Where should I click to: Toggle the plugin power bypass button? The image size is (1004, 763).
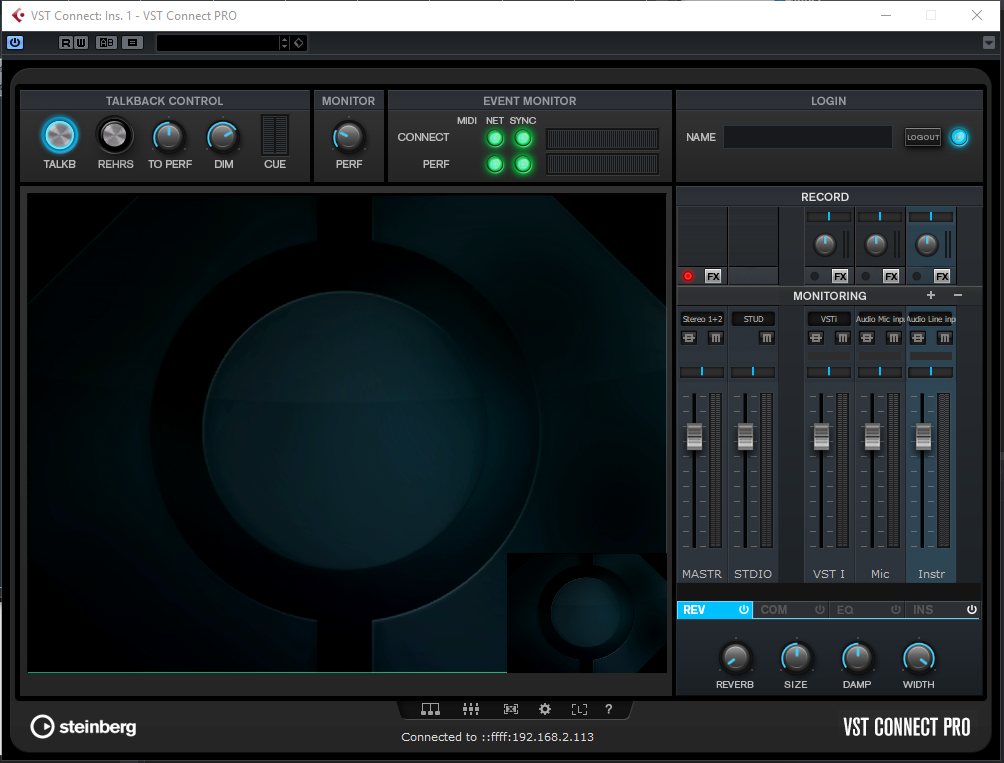click(15, 42)
